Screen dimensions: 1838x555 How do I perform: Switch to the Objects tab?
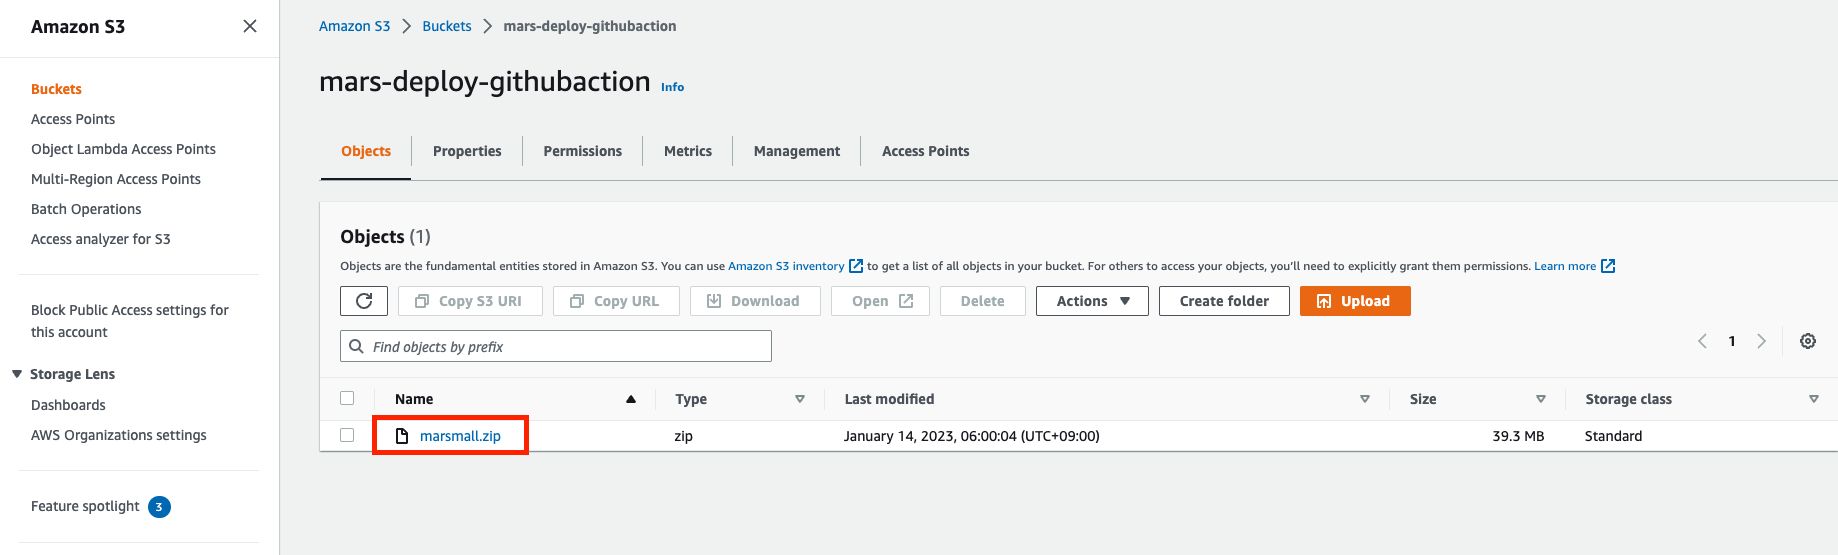366,151
